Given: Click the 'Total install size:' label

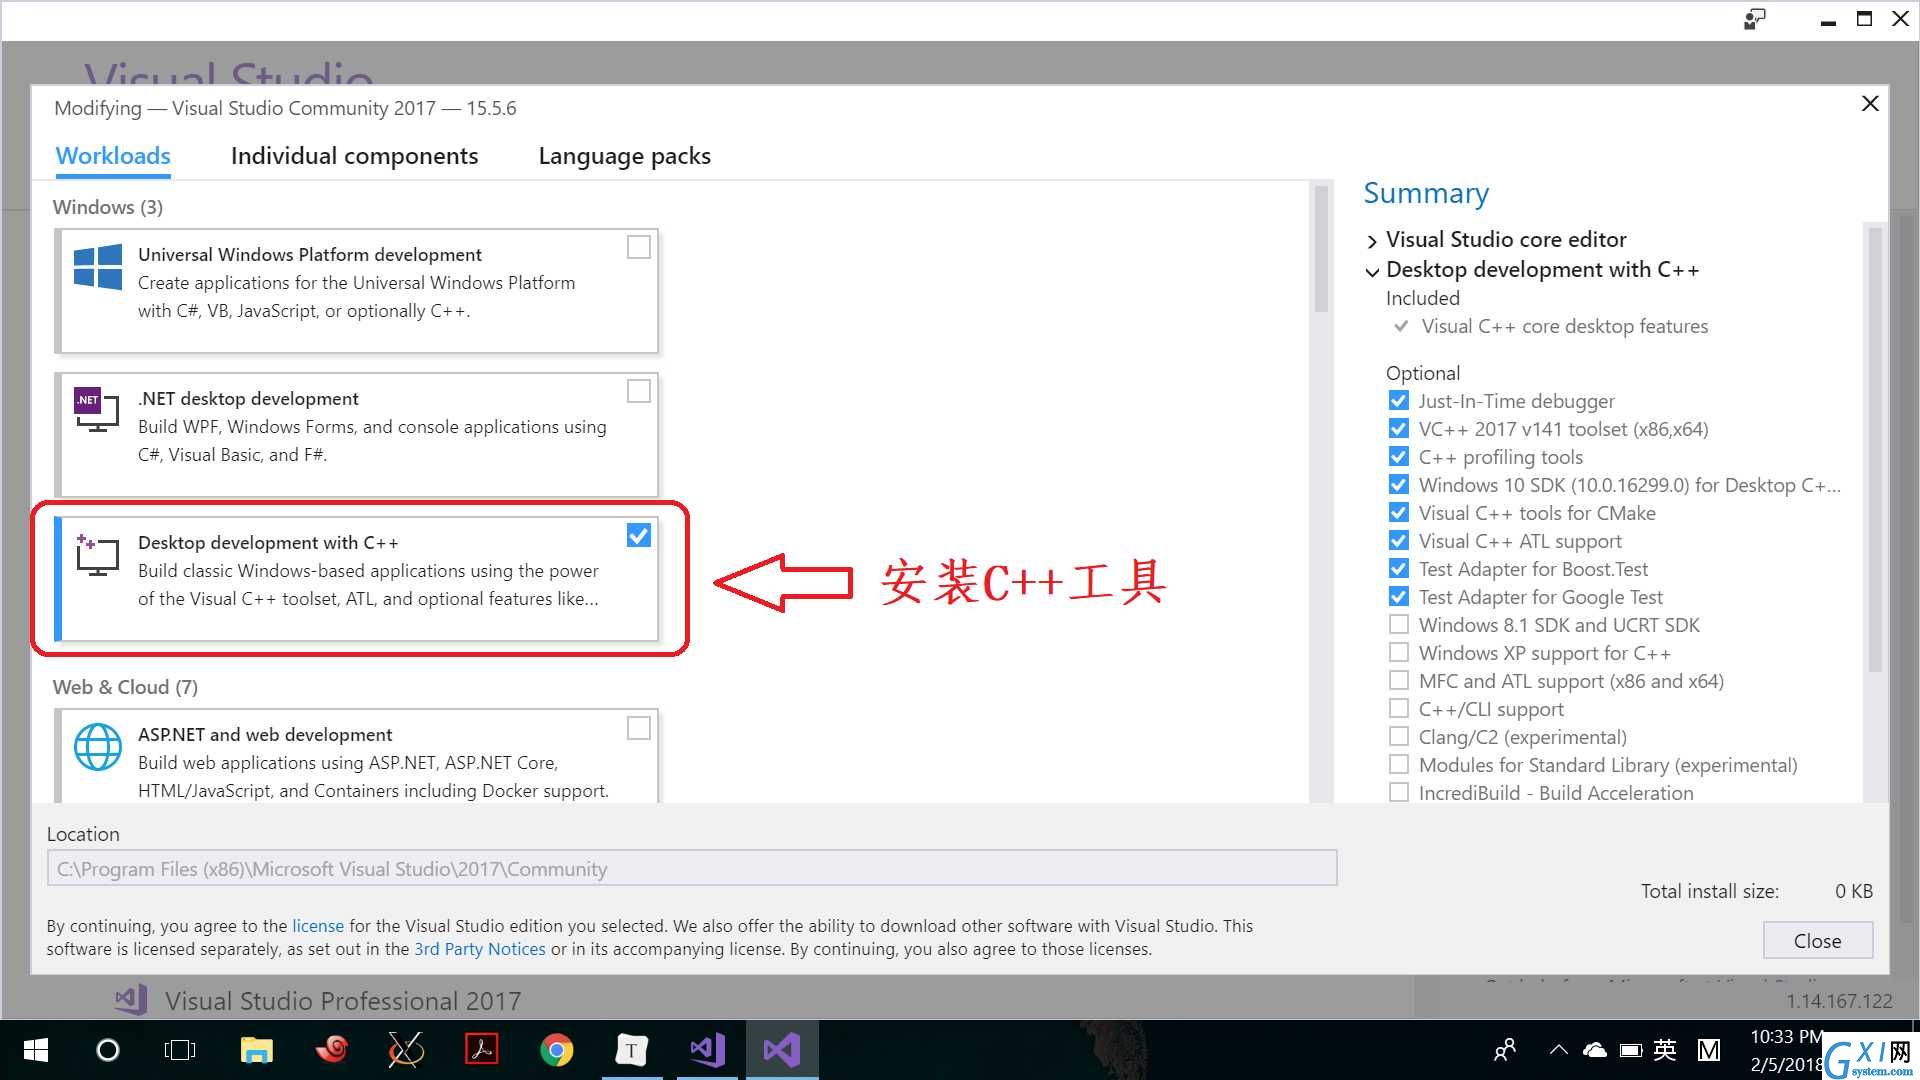Looking at the screenshot, I should pos(1709,891).
